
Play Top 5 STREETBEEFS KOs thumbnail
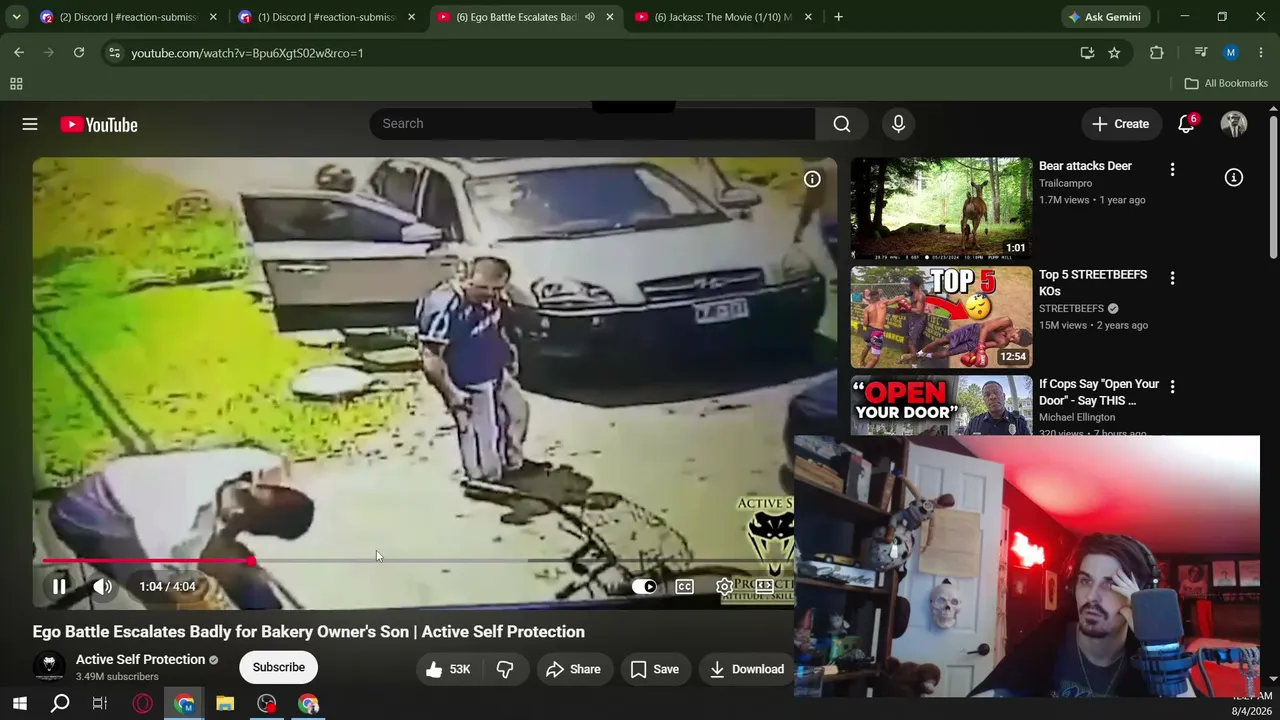[941, 317]
